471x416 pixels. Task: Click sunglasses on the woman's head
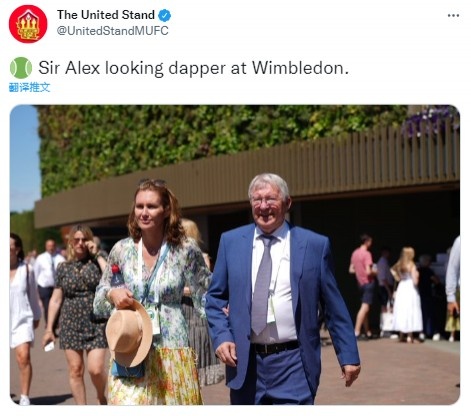point(152,183)
